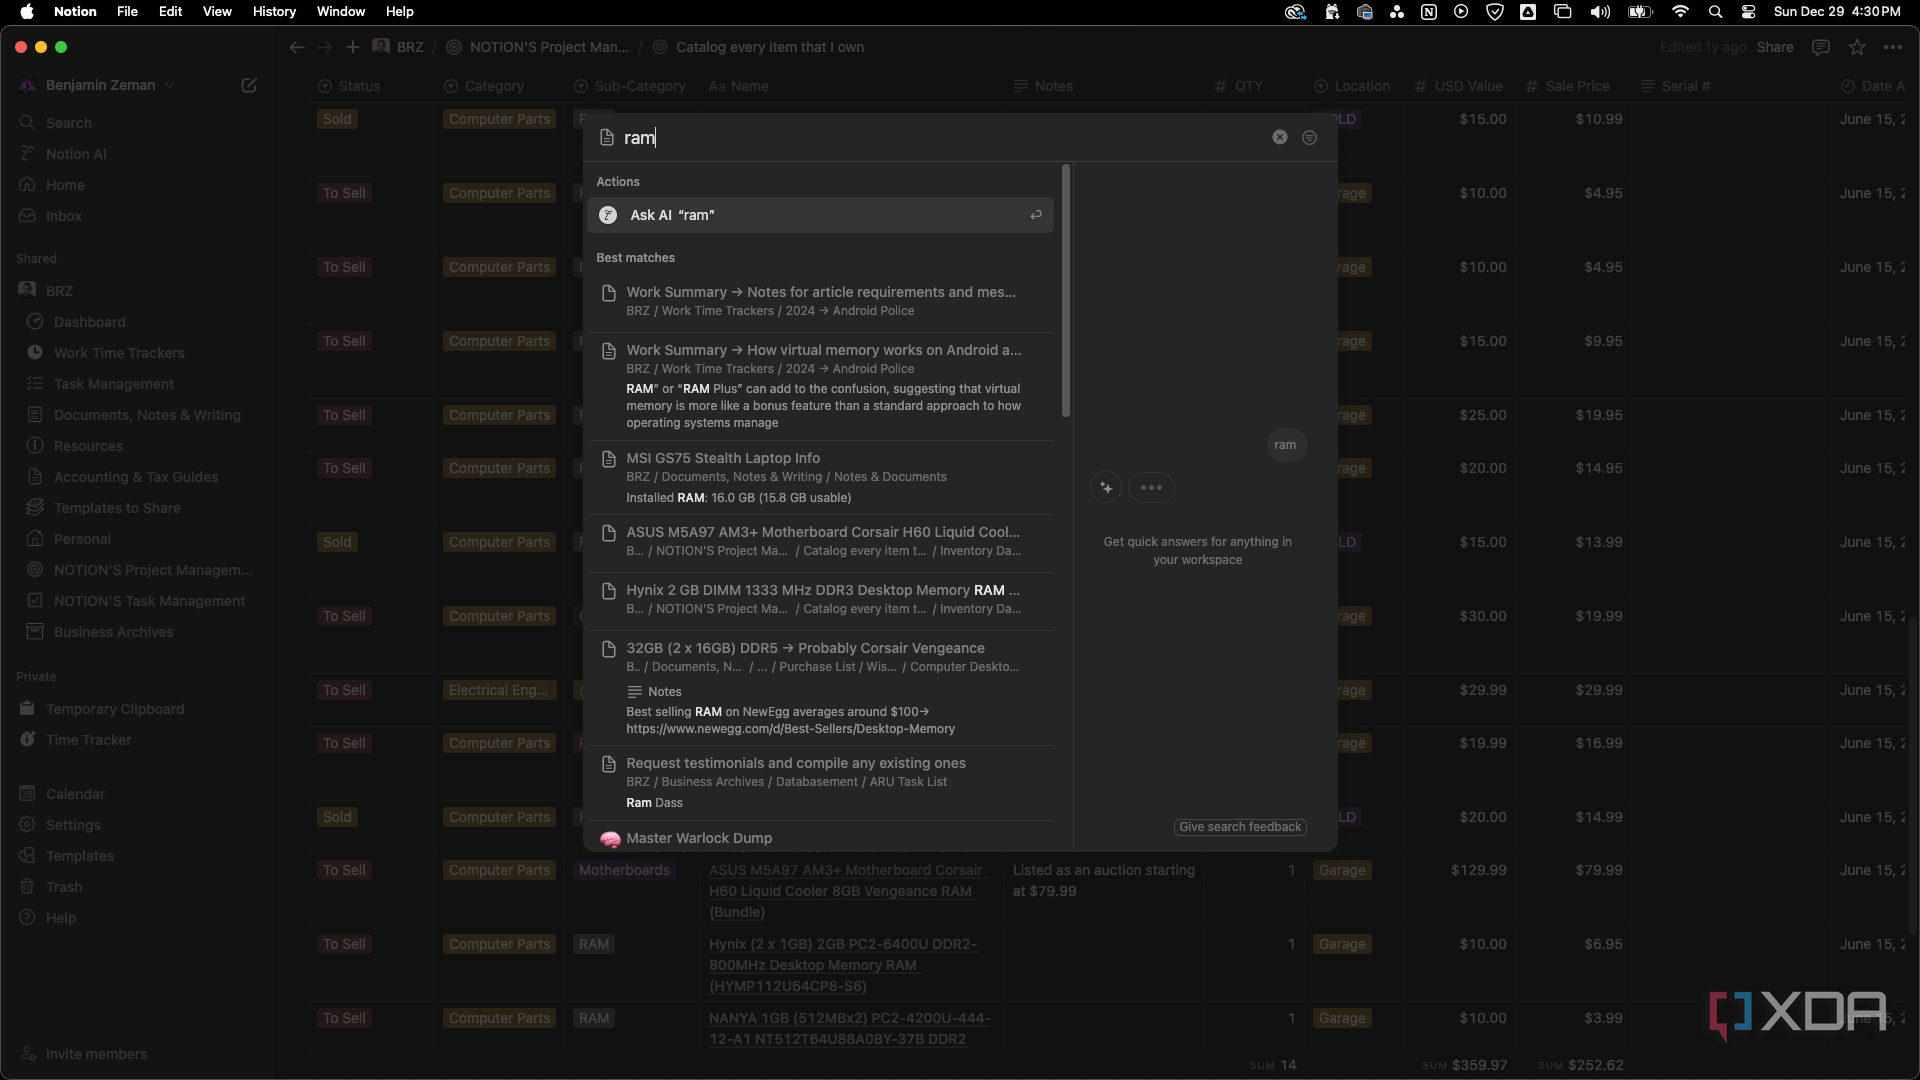Image resolution: width=1920 pixels, height=1080 pixels.
Task: Open Inbox in sidebar
Action: tap(64, 216)
